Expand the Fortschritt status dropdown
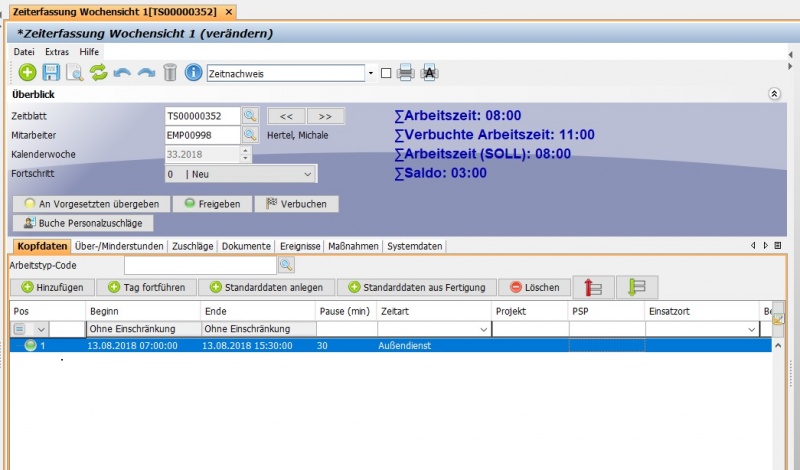Image resolution: width=800 pixels, height=470 pixels. point(307,174)
